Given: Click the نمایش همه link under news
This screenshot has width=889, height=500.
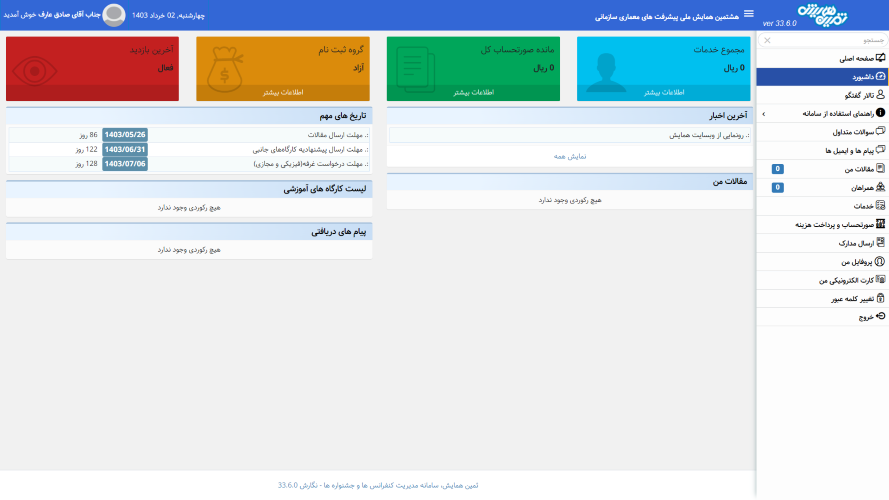Looking at the screenshot, I should pos(570,156).
